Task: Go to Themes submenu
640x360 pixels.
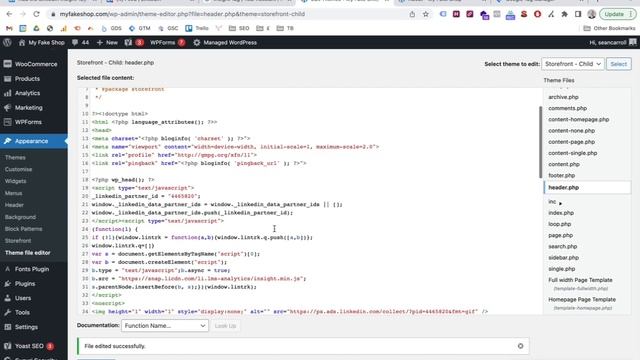Action: [15, 158]
